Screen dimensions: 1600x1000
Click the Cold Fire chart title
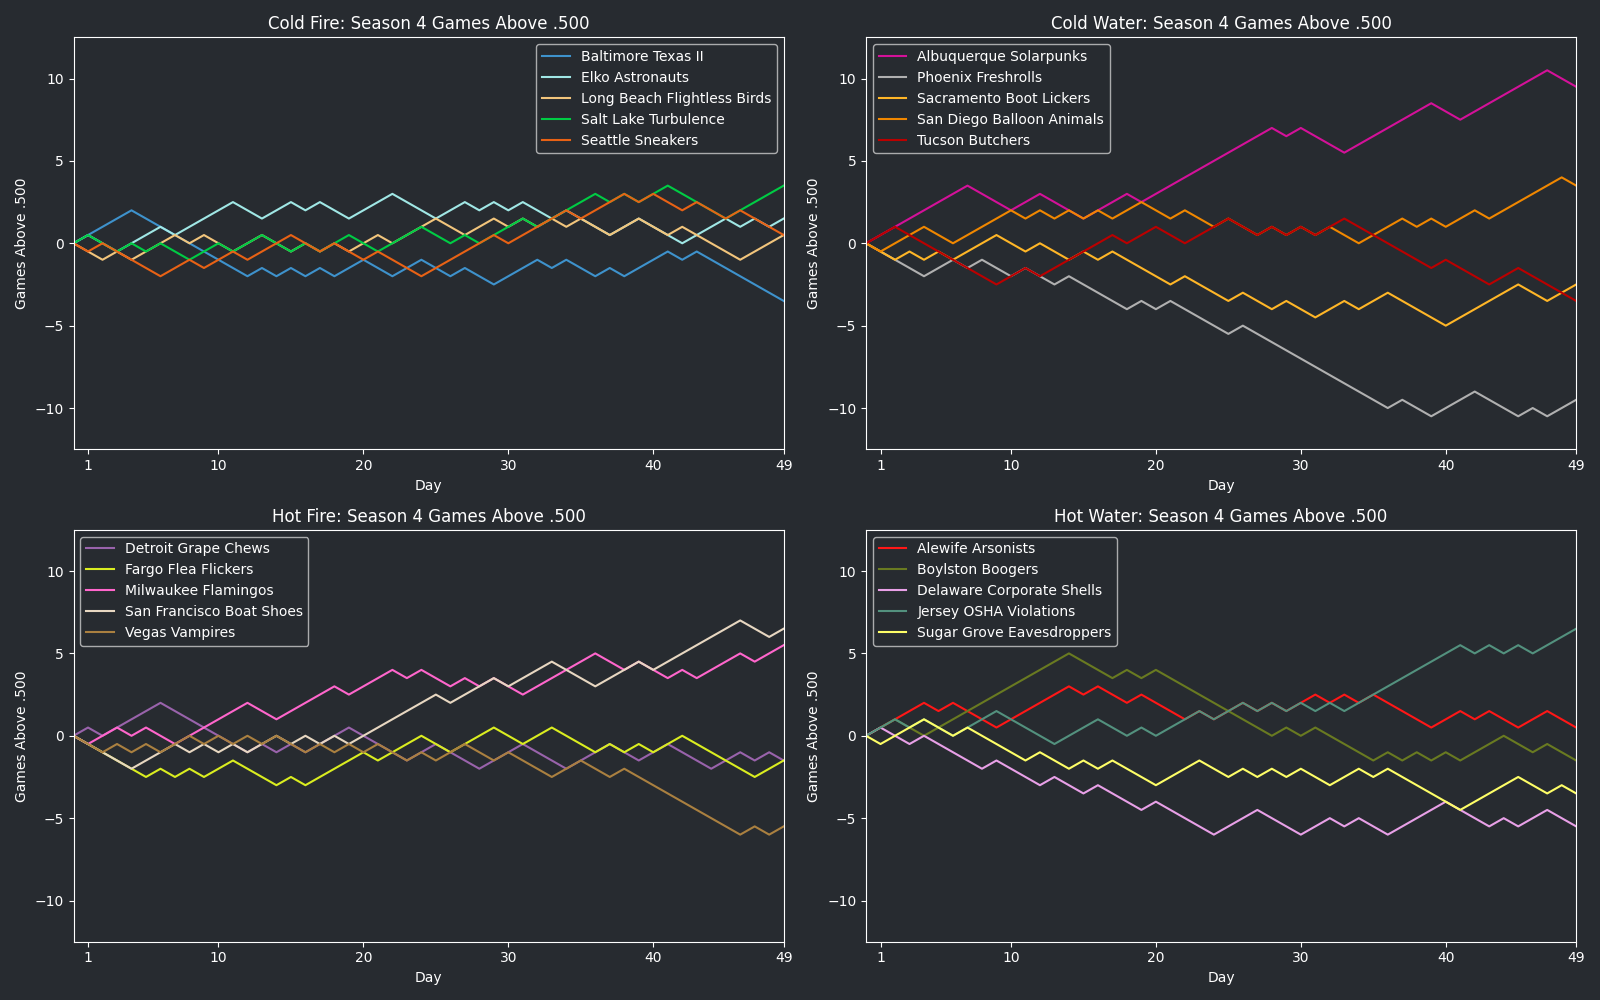coord(428,23)
